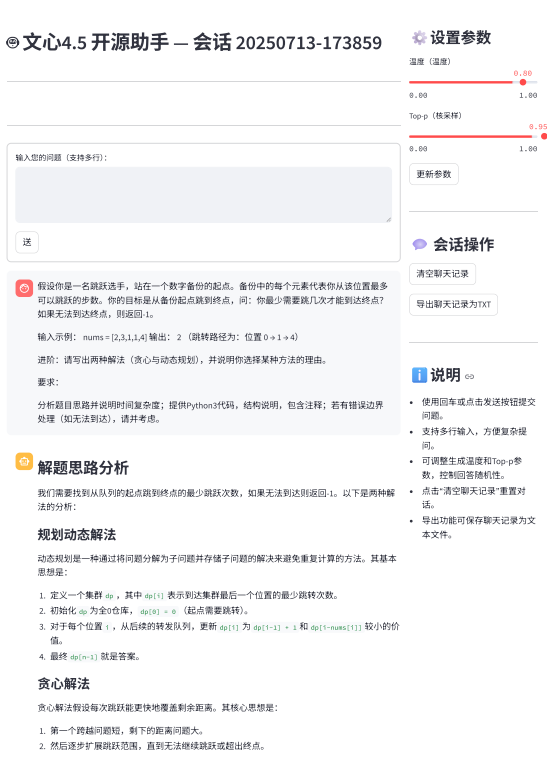556x765 pixels.
Task: Click the 温度 slider handle
Action: coord(523,82)
